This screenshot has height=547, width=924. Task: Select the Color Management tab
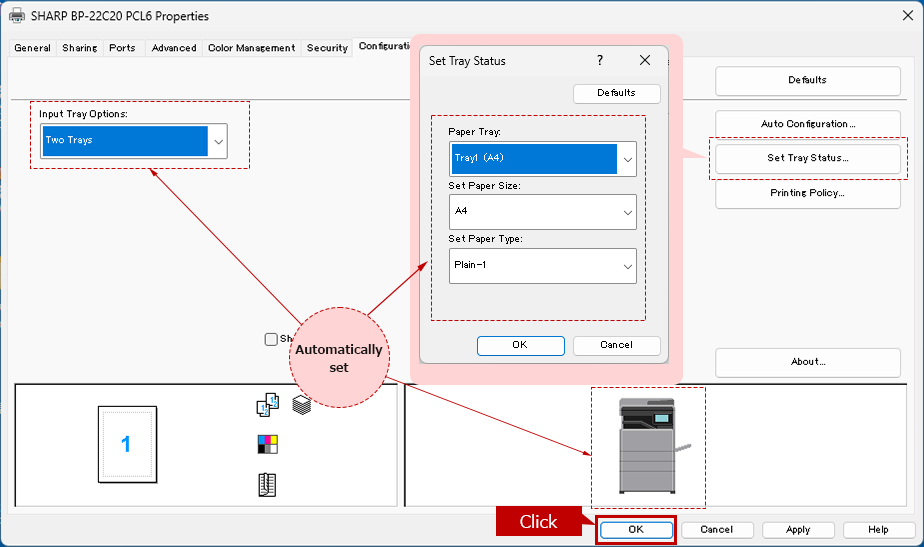(252, 48)
